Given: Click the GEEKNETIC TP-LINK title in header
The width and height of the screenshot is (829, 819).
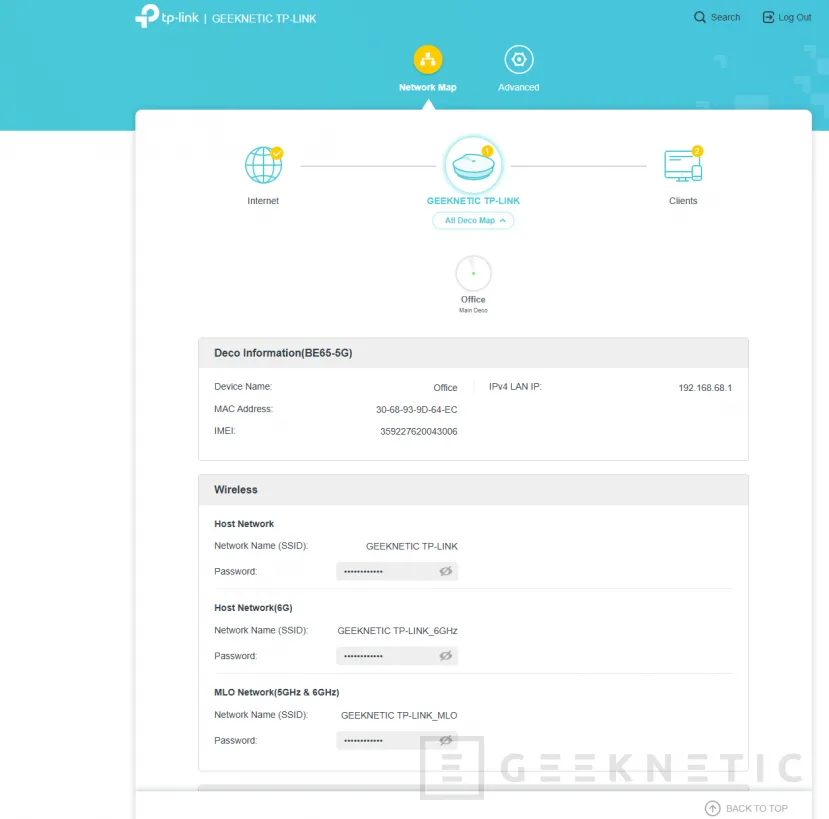Looking at the screenshot, I should click(x=264, y=19).
